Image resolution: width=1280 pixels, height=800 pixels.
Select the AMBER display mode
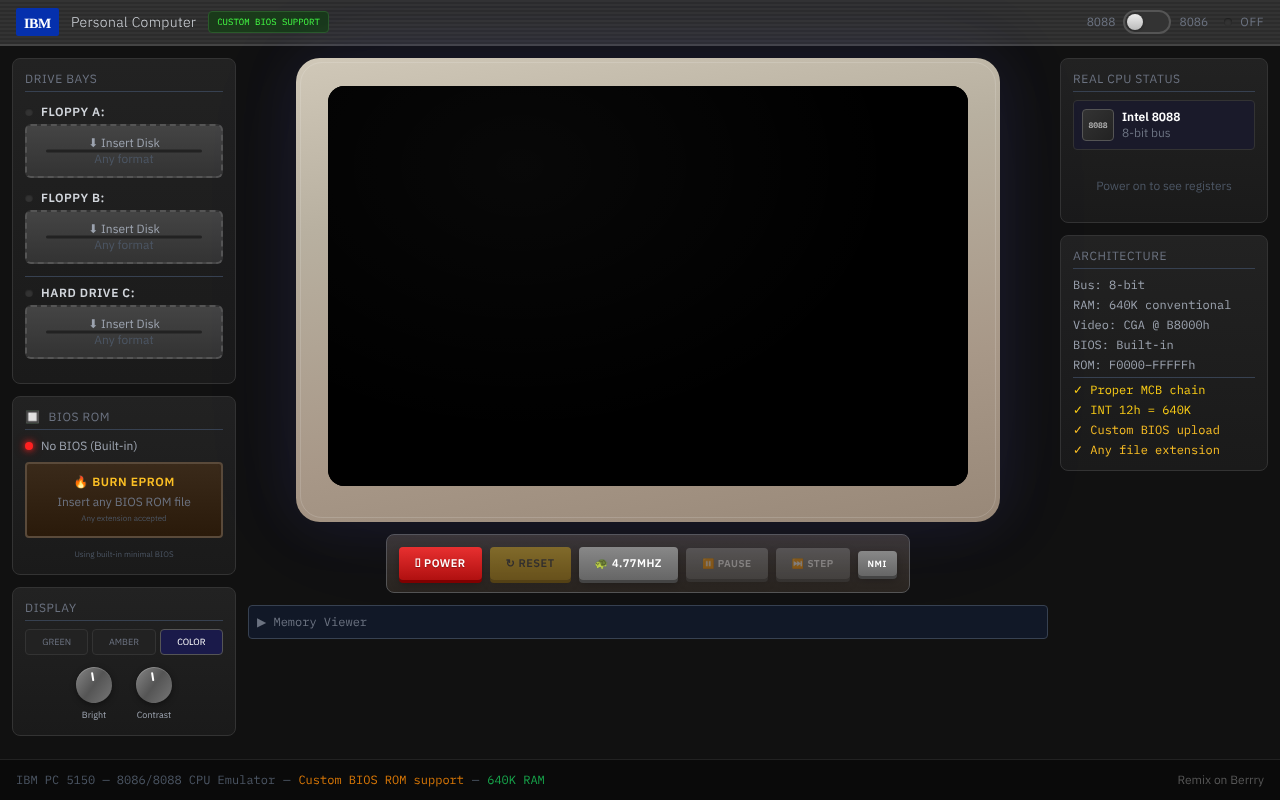pos(124,642)
